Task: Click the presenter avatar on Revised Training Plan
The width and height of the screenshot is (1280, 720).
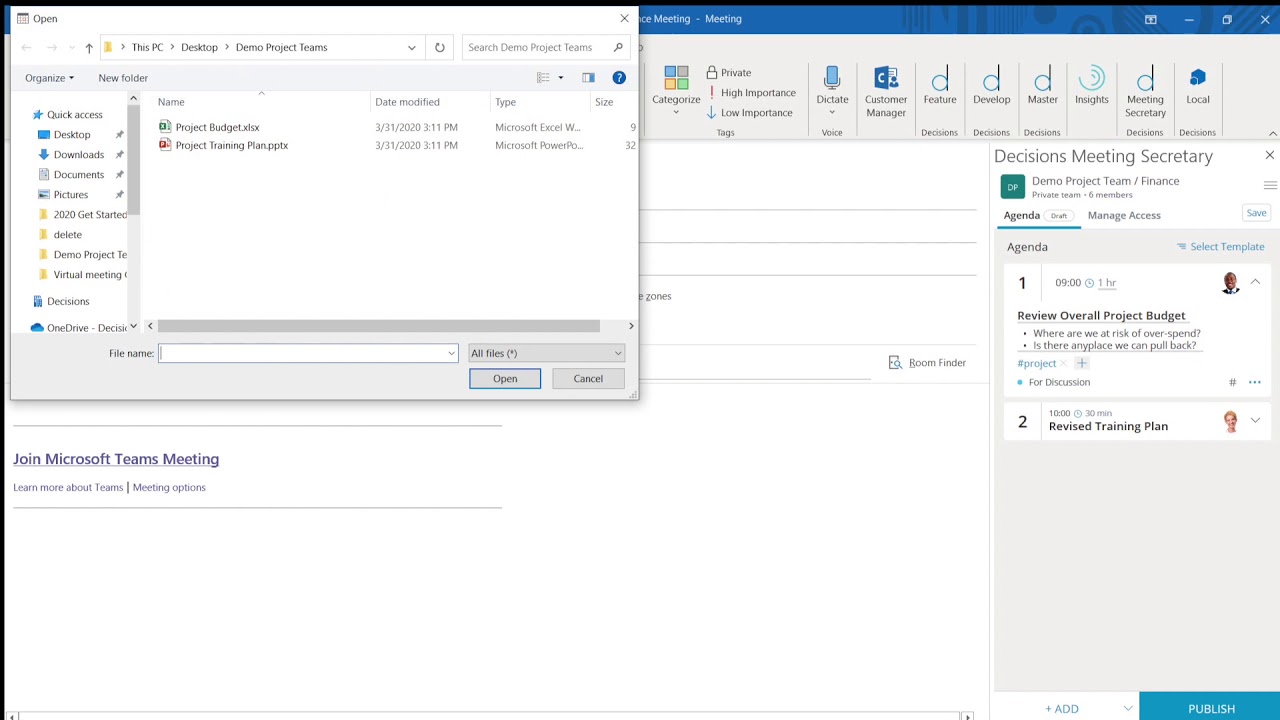Action: (1230, 421)
